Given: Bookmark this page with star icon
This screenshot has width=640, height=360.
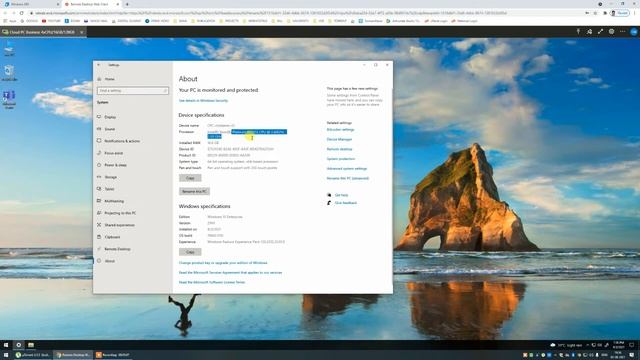Looking at the screenshot, I should [595, 13].
